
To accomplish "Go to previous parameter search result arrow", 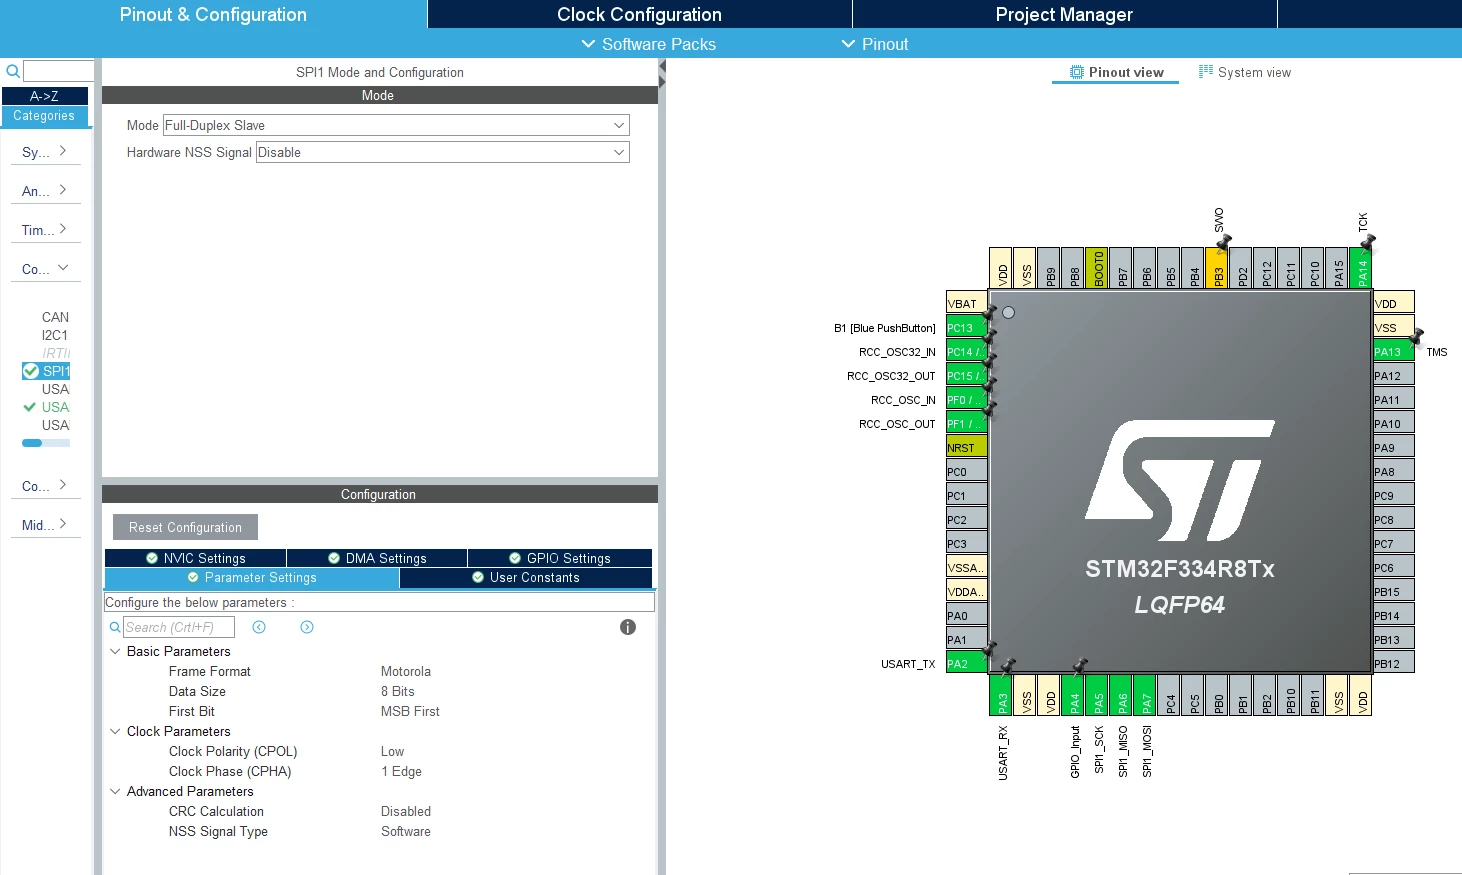I will (259, 627).
